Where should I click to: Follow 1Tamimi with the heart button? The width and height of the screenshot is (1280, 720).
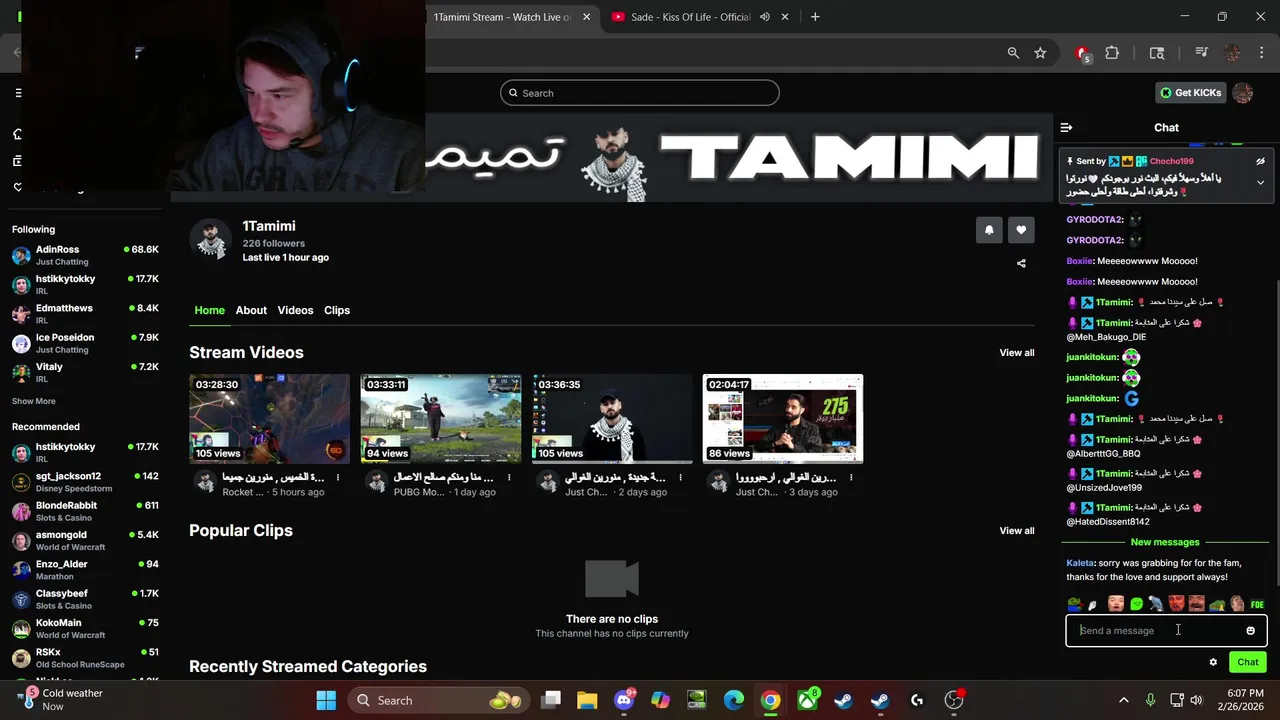click(1021, 230)
